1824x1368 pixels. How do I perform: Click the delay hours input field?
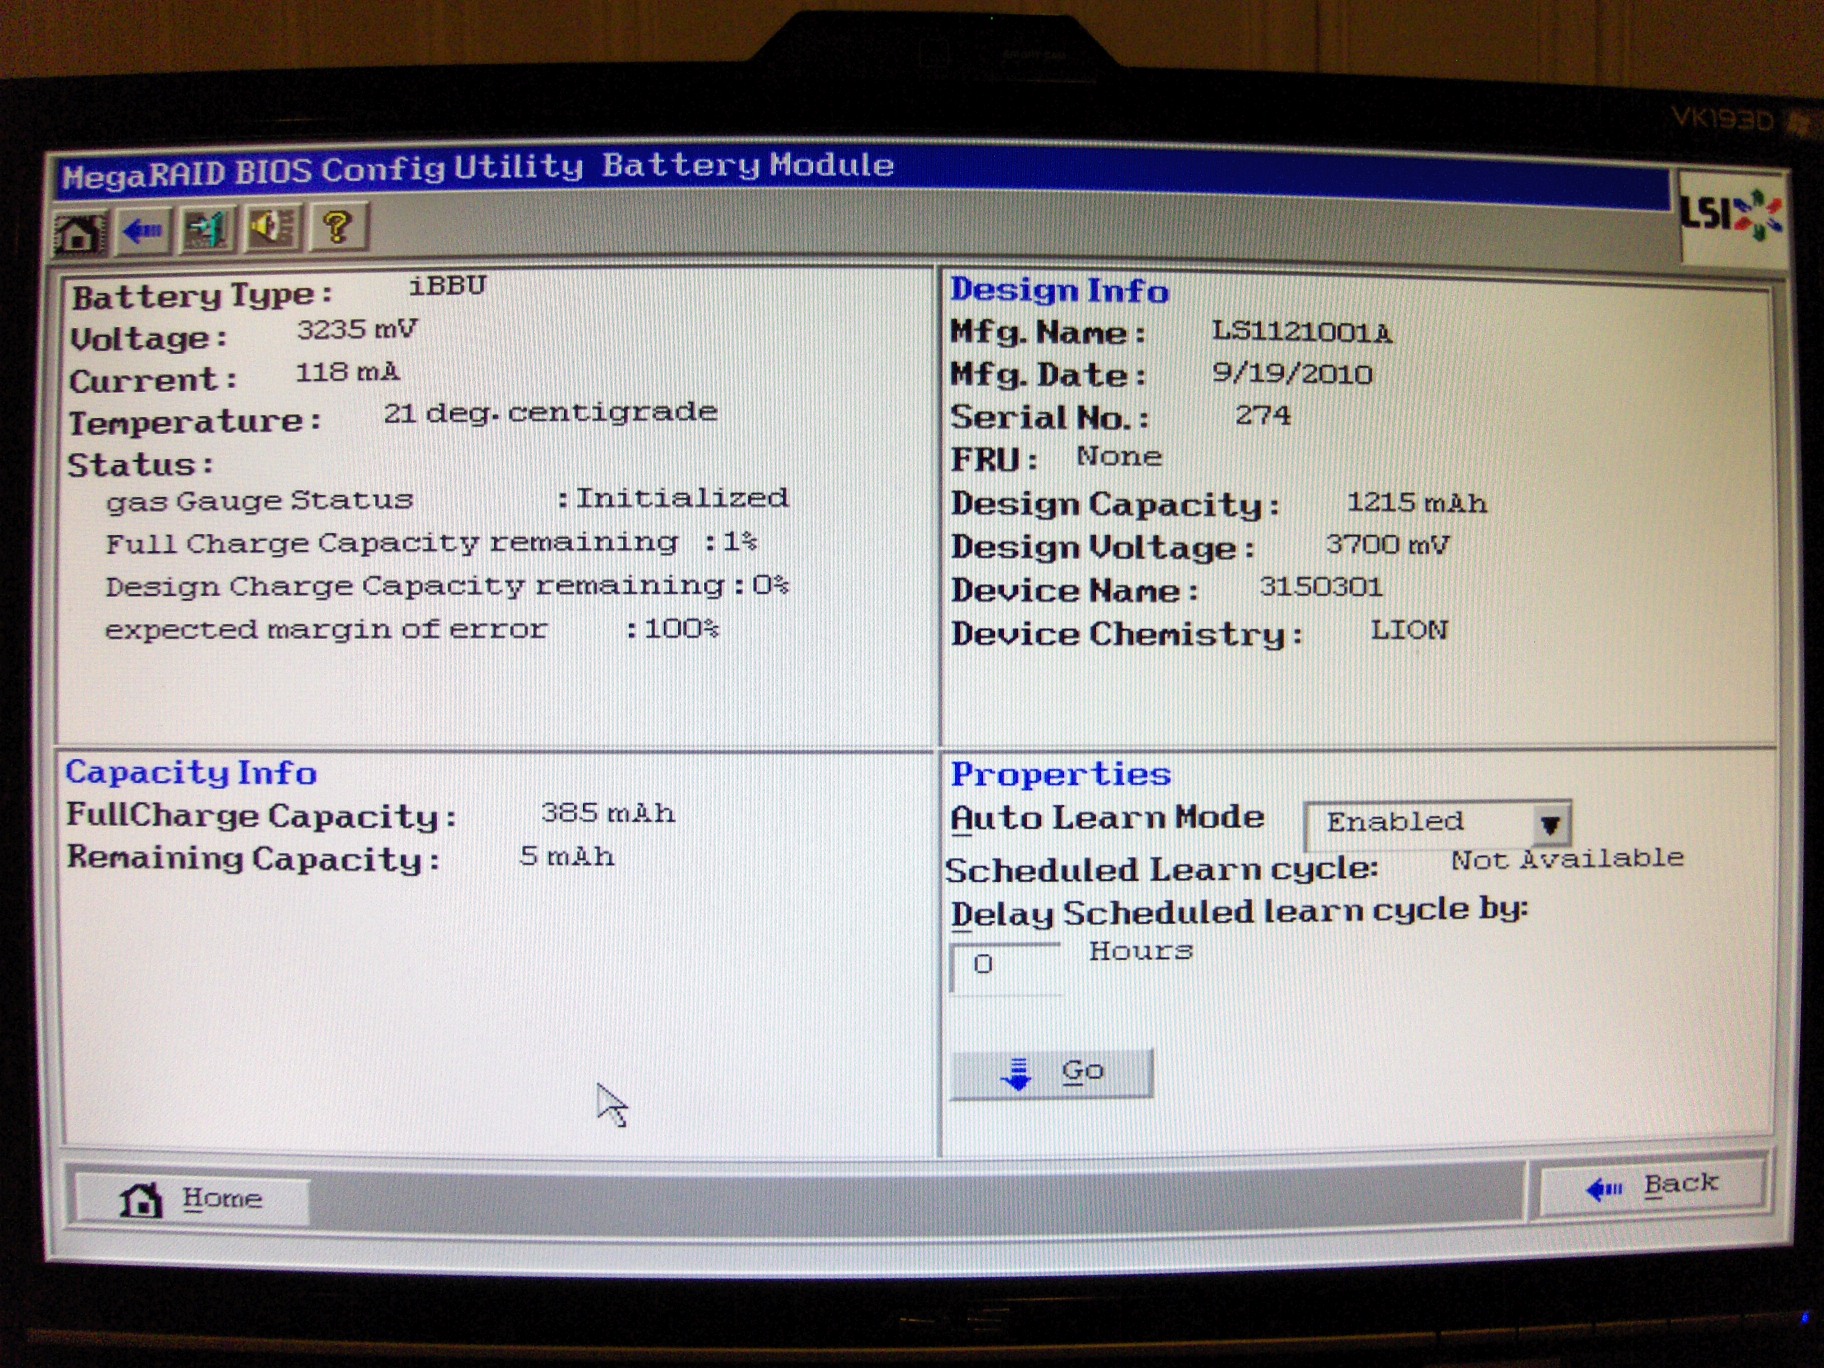tap(1004, 966)
